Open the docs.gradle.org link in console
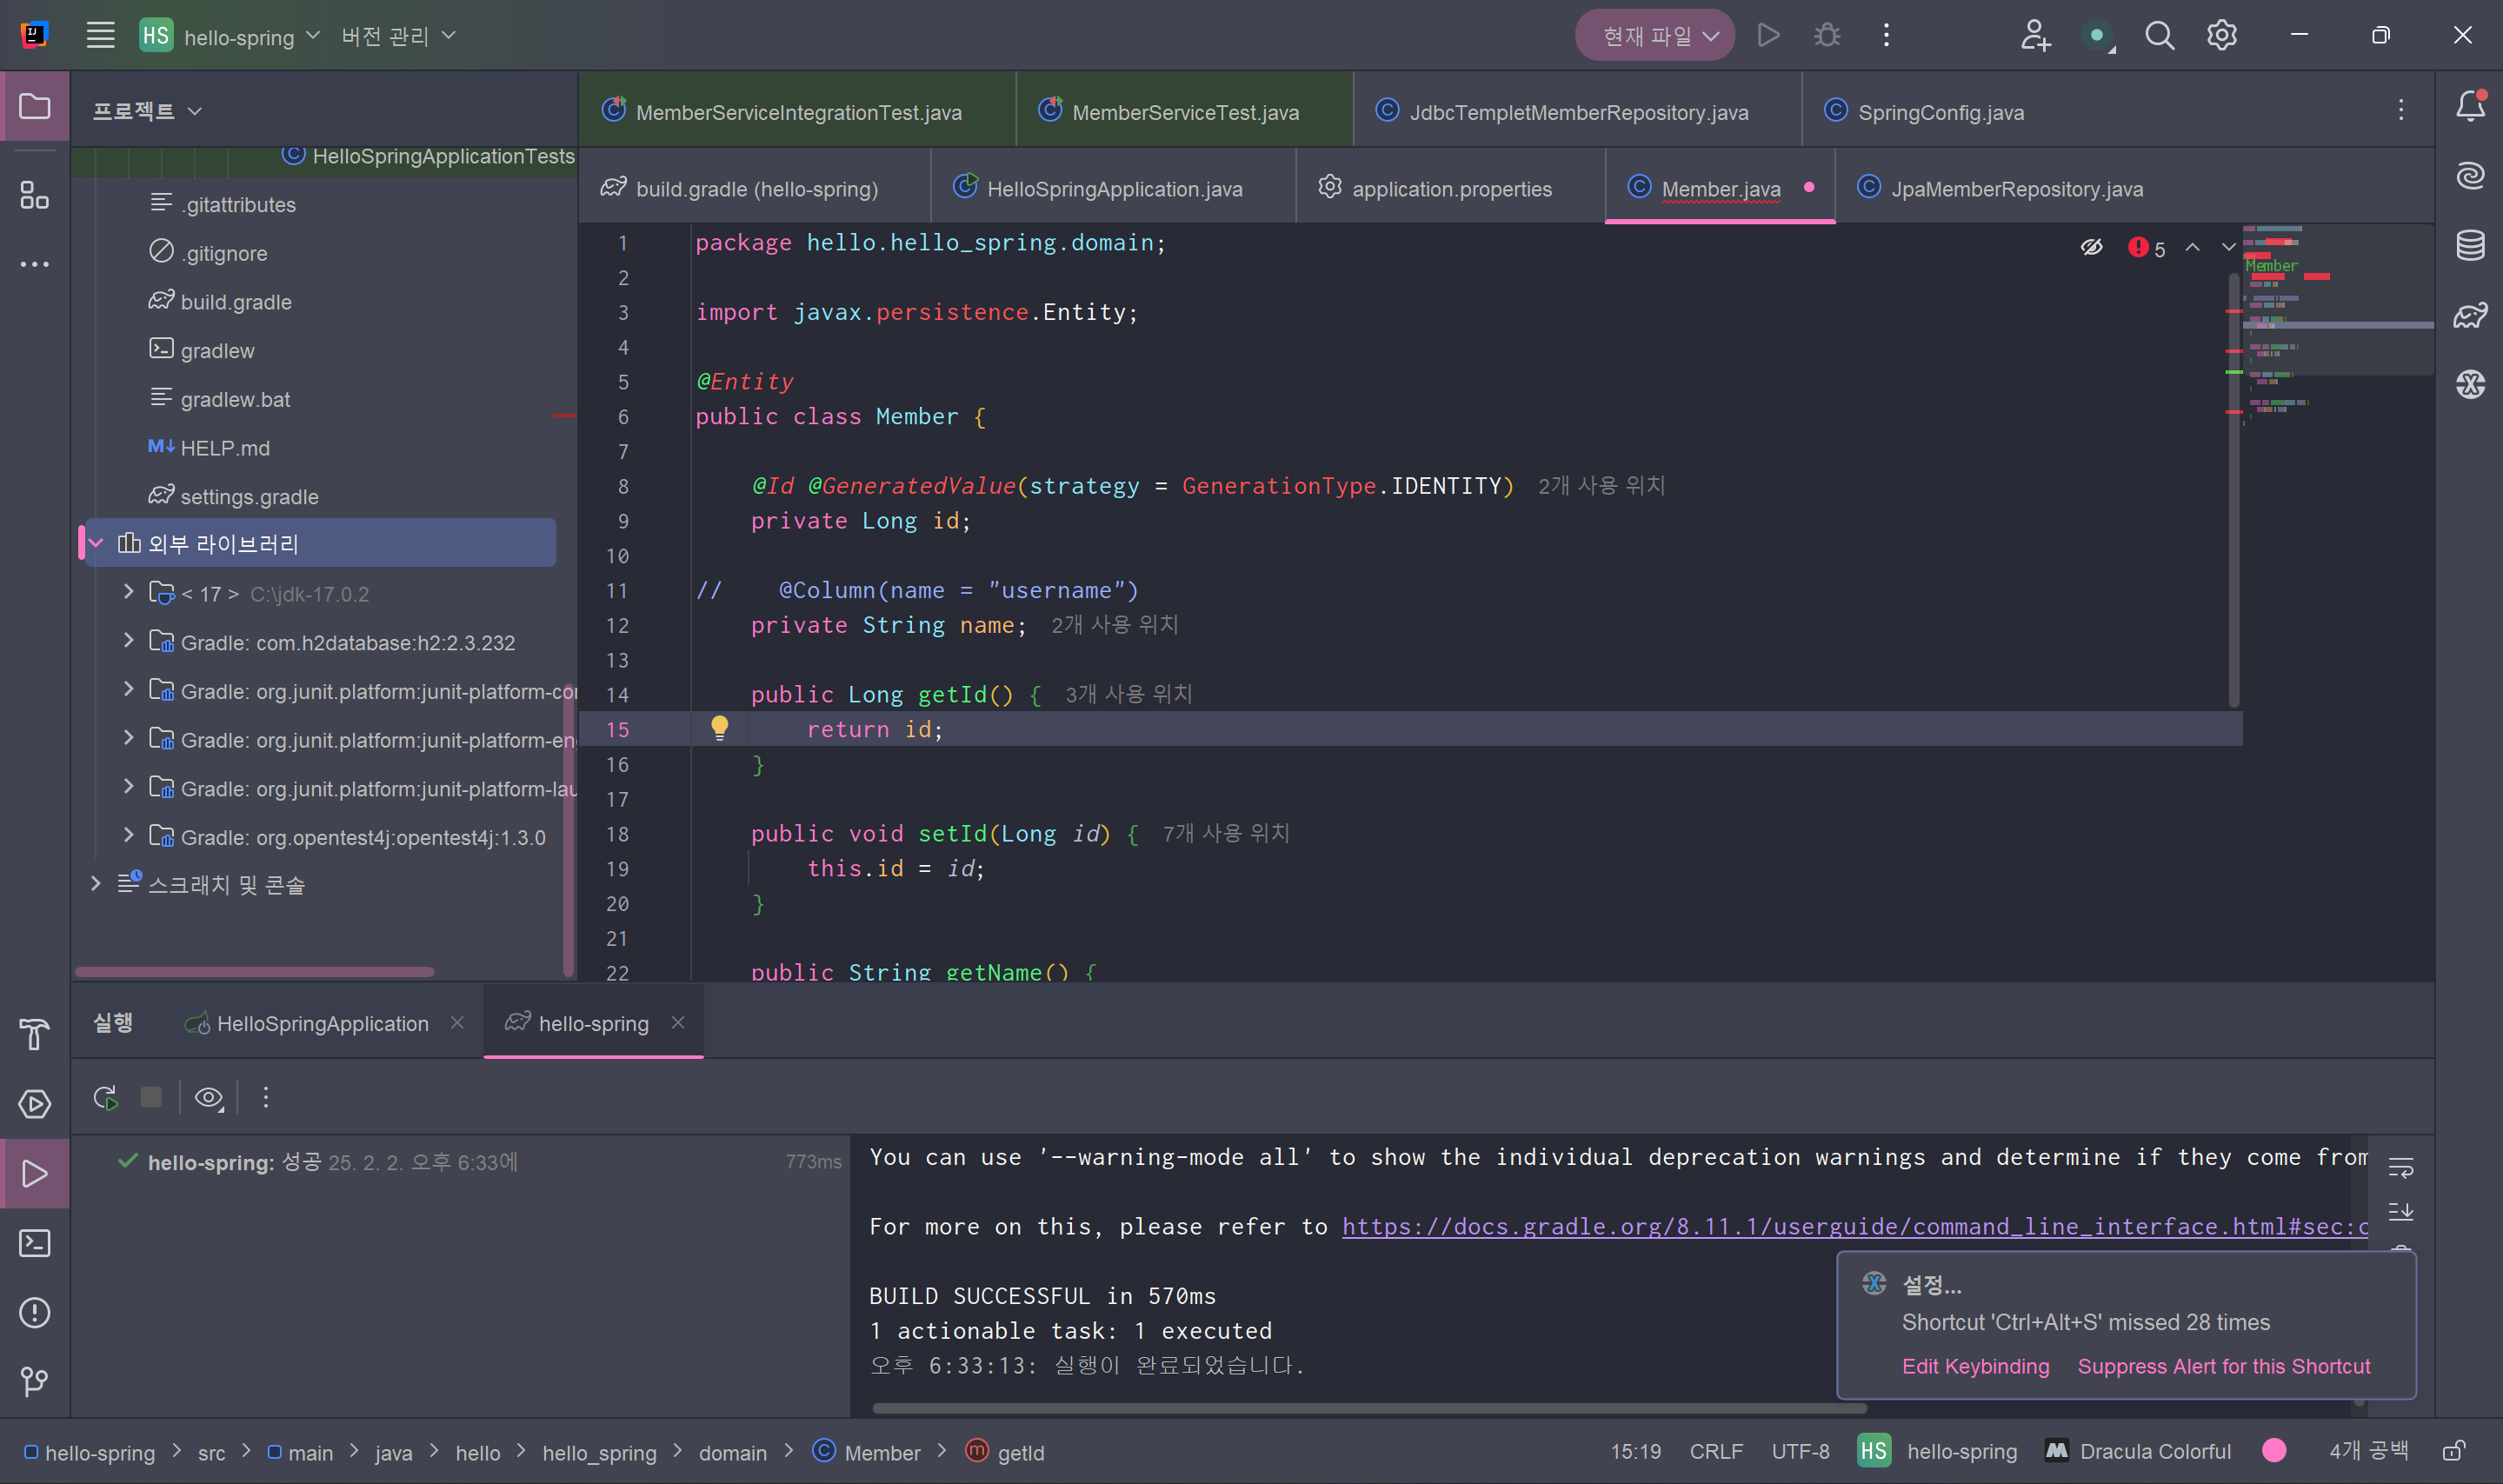This screenshot has height=1484, width=2503. [x=1854, y=1226]
